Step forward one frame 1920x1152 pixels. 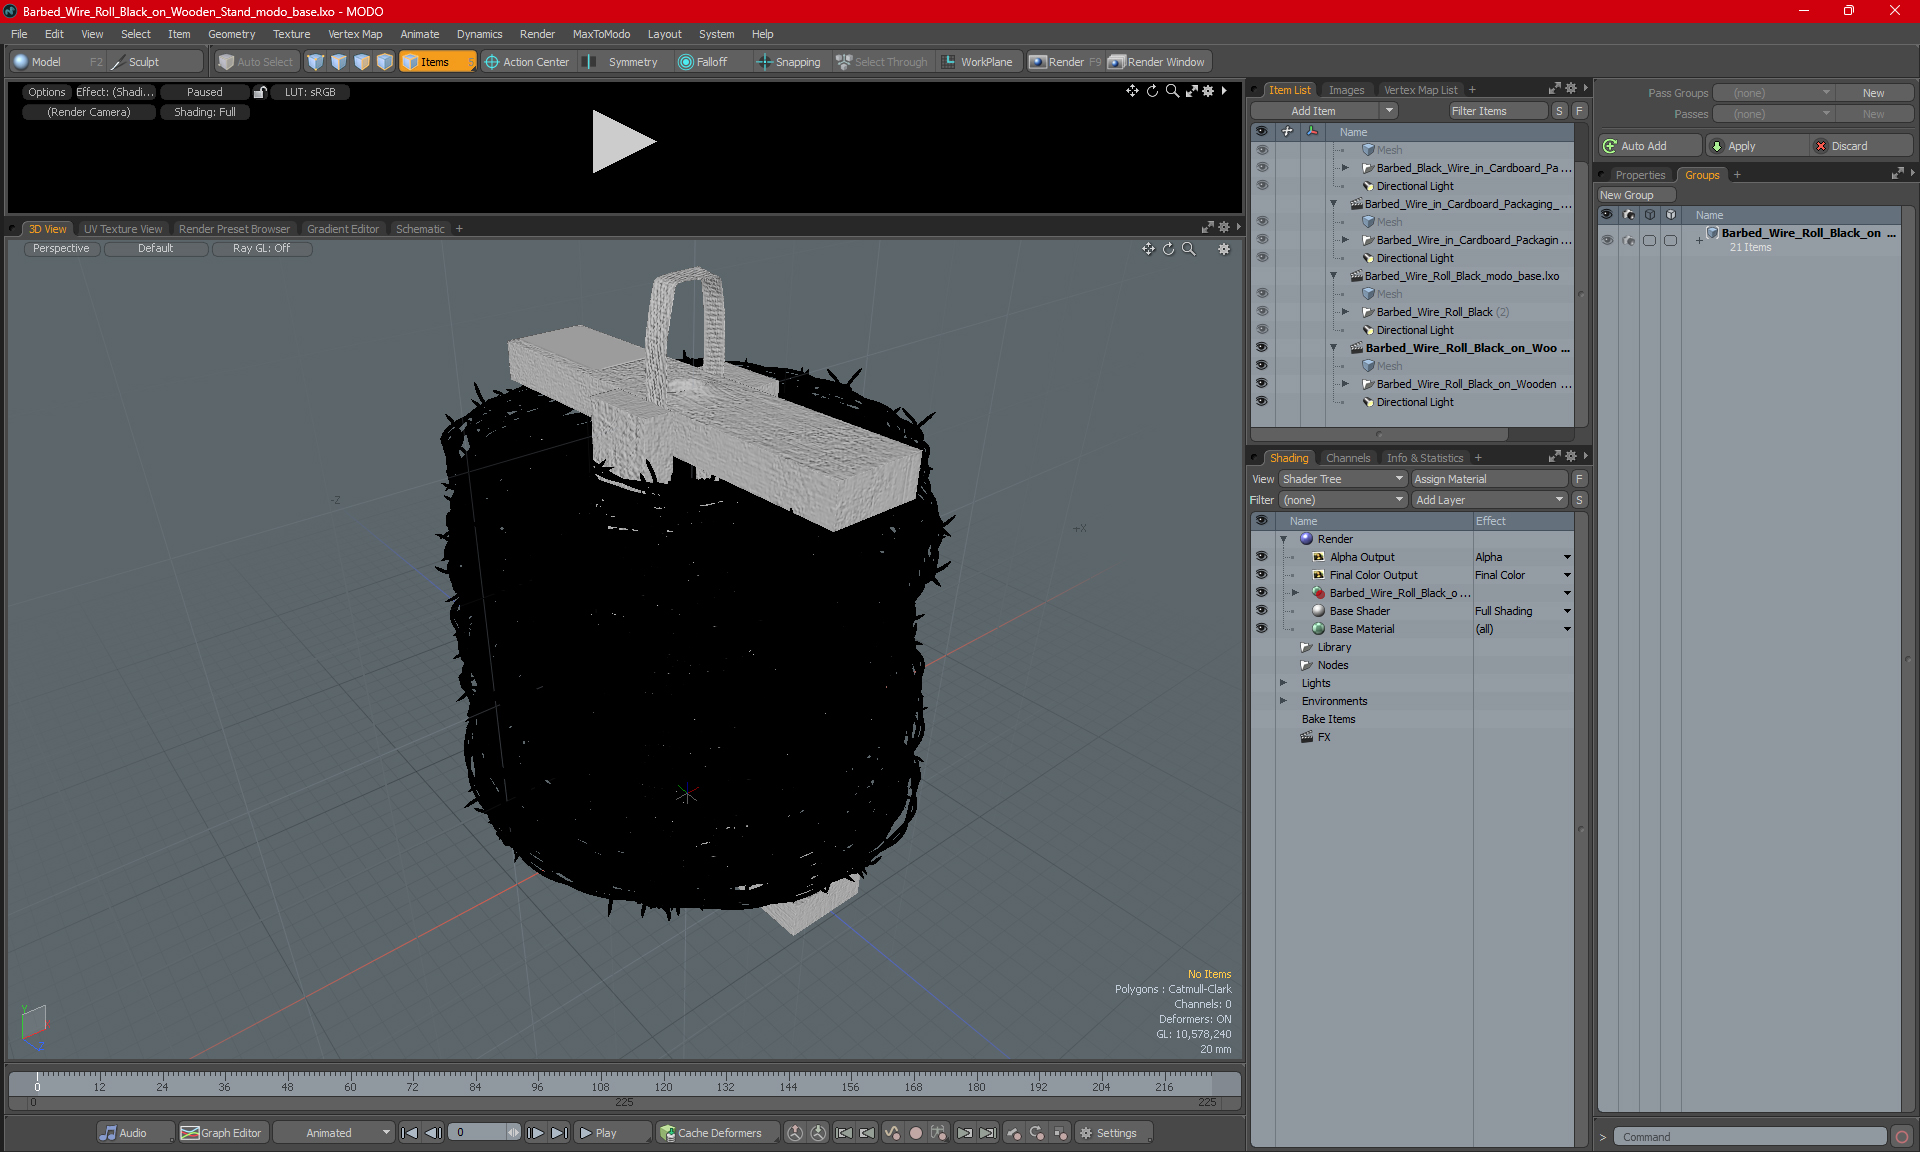tap(535, 1133)
